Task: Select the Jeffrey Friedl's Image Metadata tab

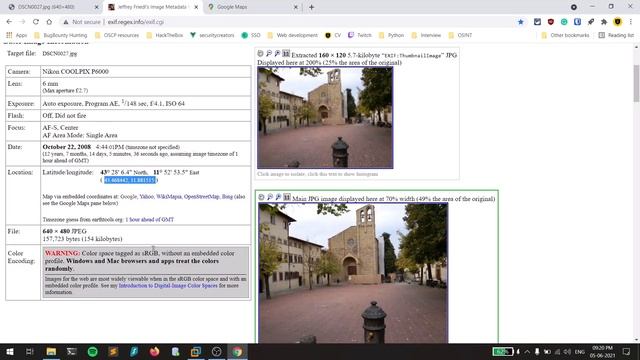Action: point(152,7)
